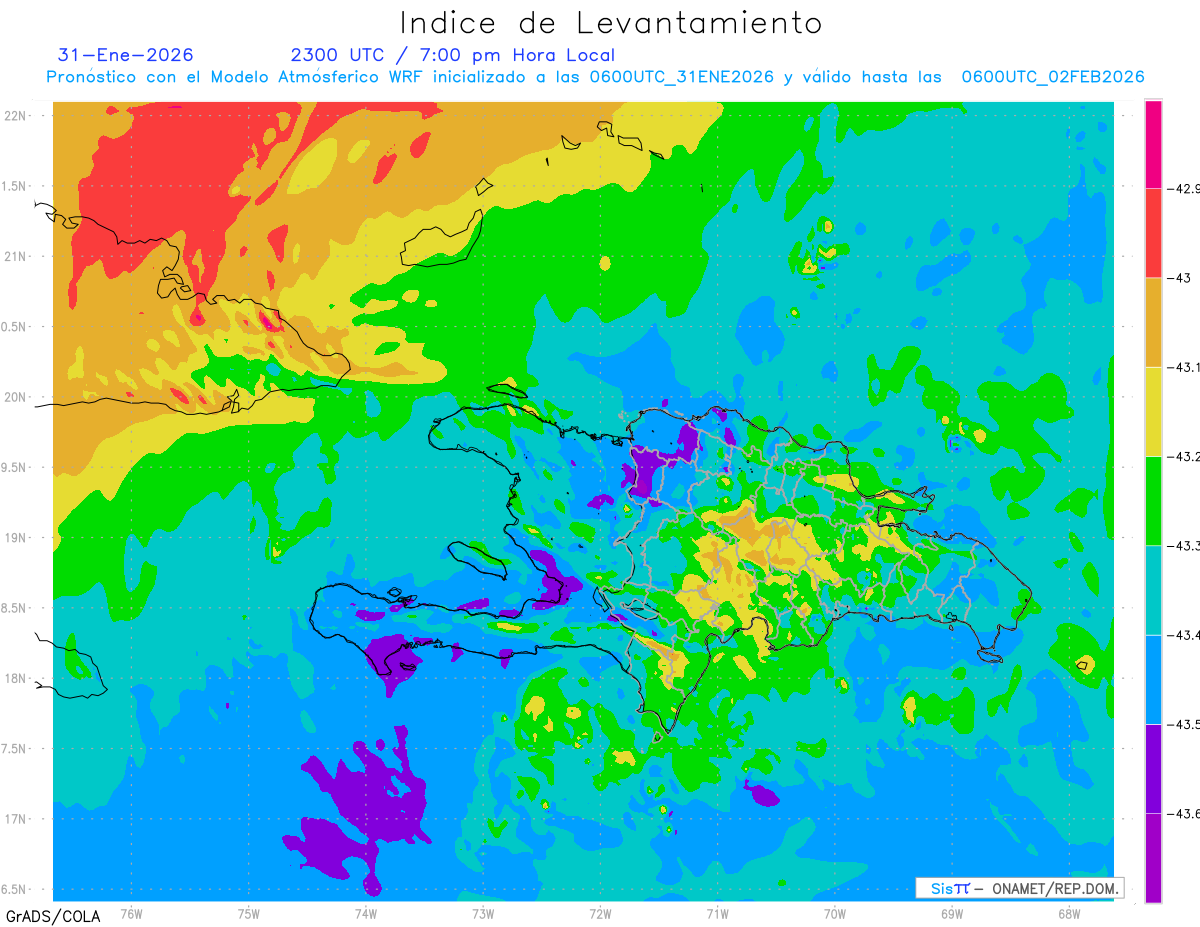Click the longitude label "75W"
This screenshot has width=1200, height=927.
click(x=249, y=913)
